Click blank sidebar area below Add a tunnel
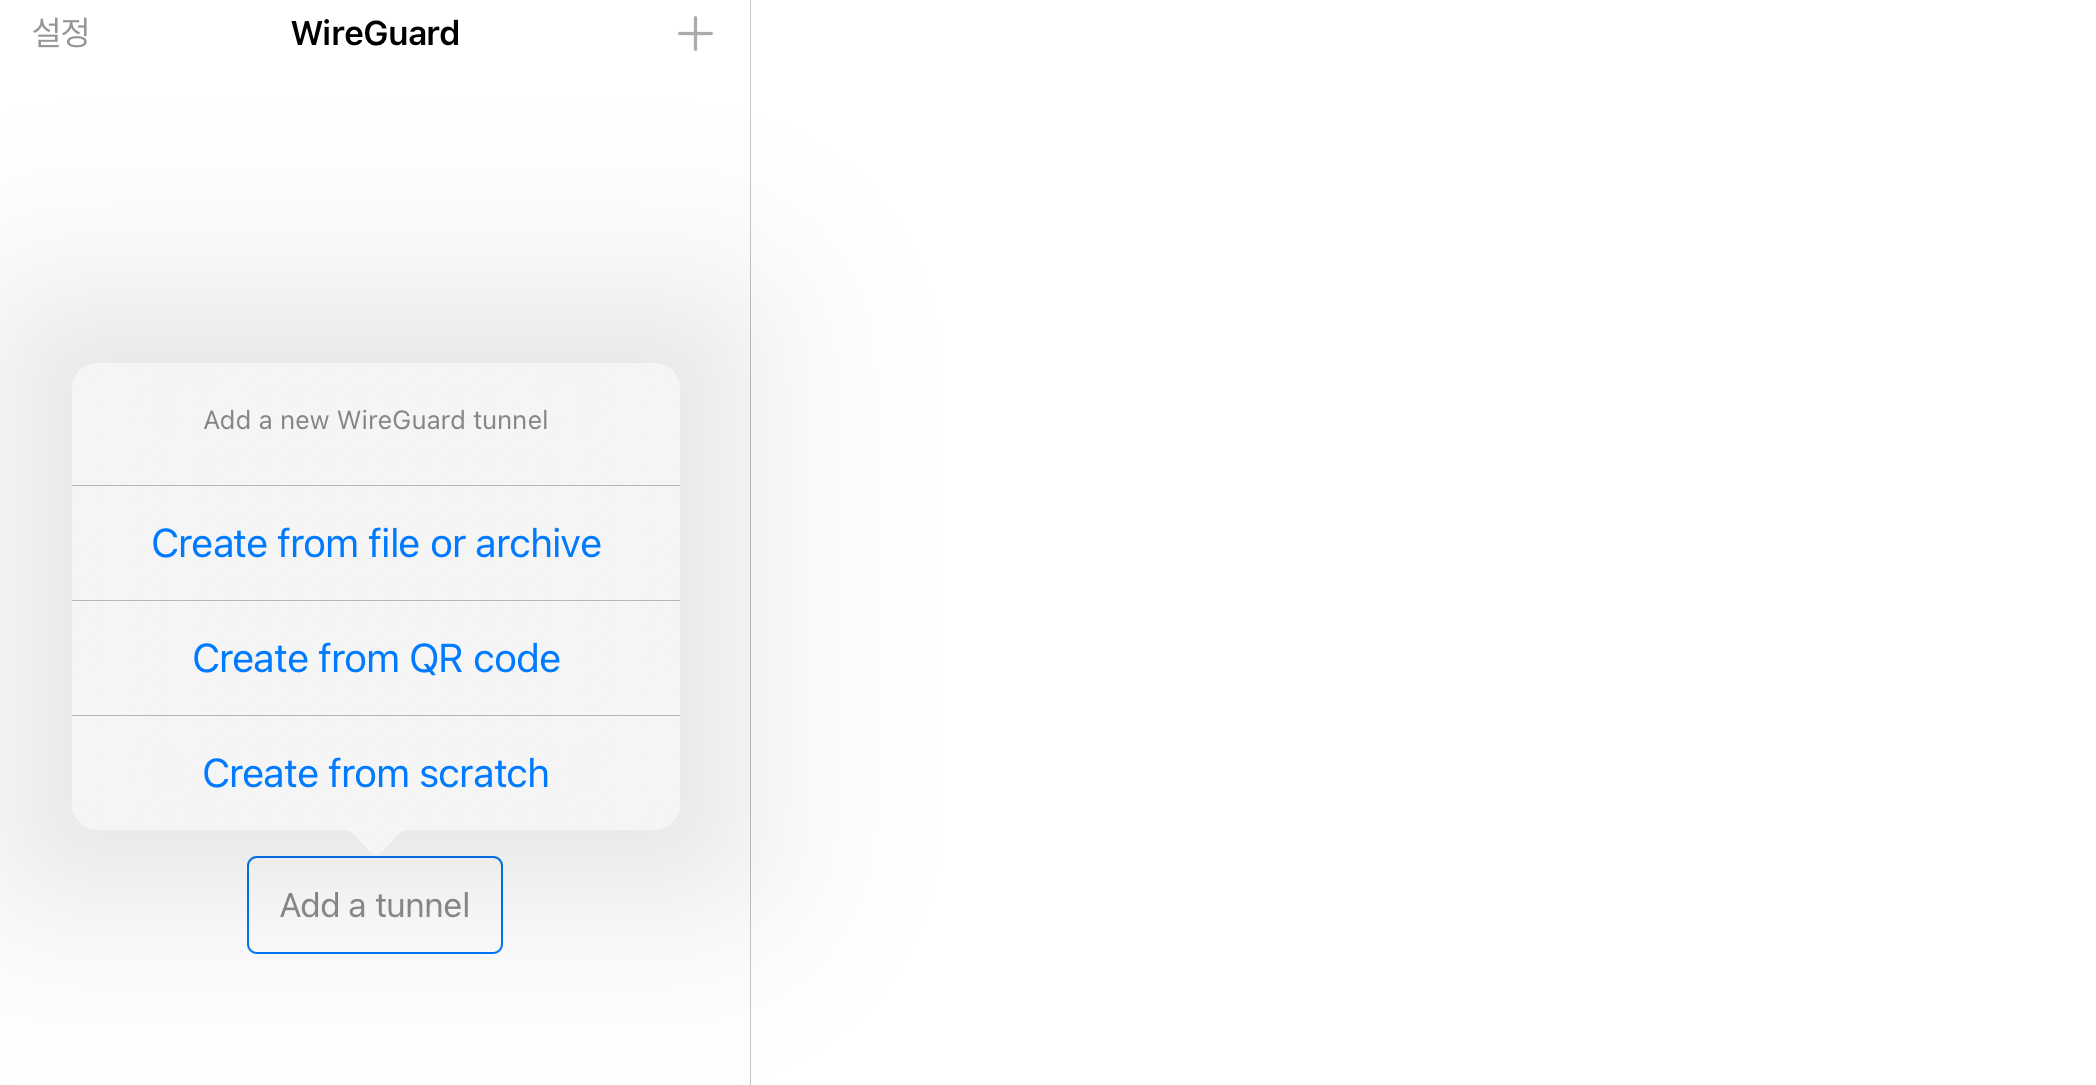The height and width of the screenshot is (1085, 2096). tap(375, 1020)
